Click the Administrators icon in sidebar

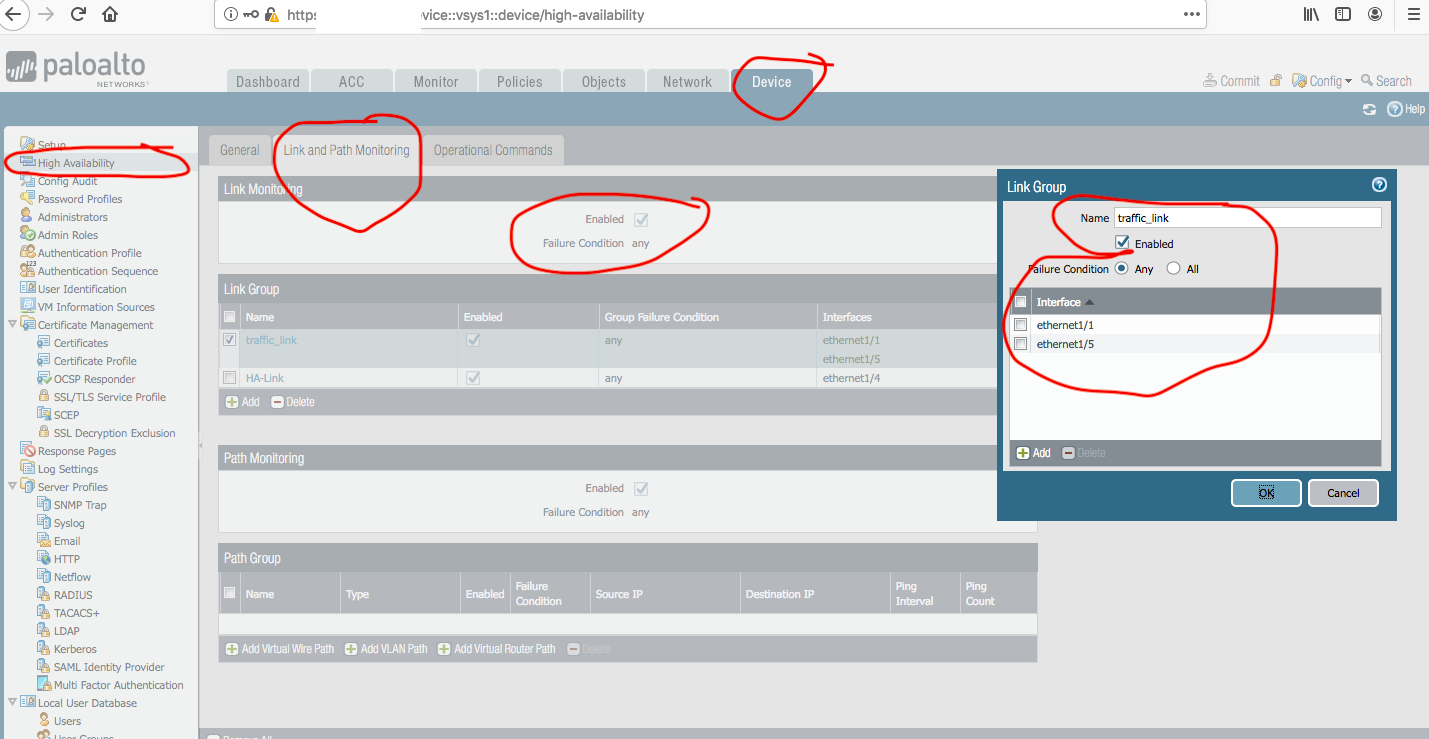coord(28,217)
